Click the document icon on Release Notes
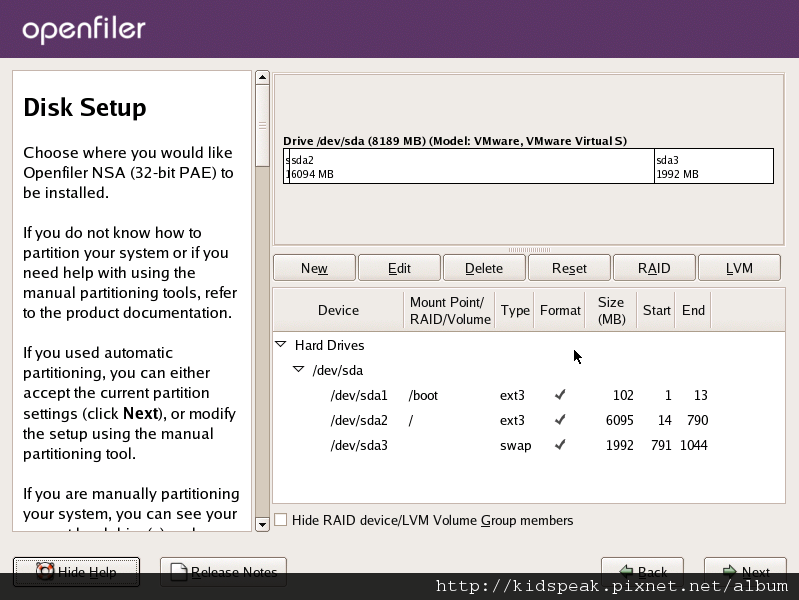799x600 pixels. [x=179, y=571]
